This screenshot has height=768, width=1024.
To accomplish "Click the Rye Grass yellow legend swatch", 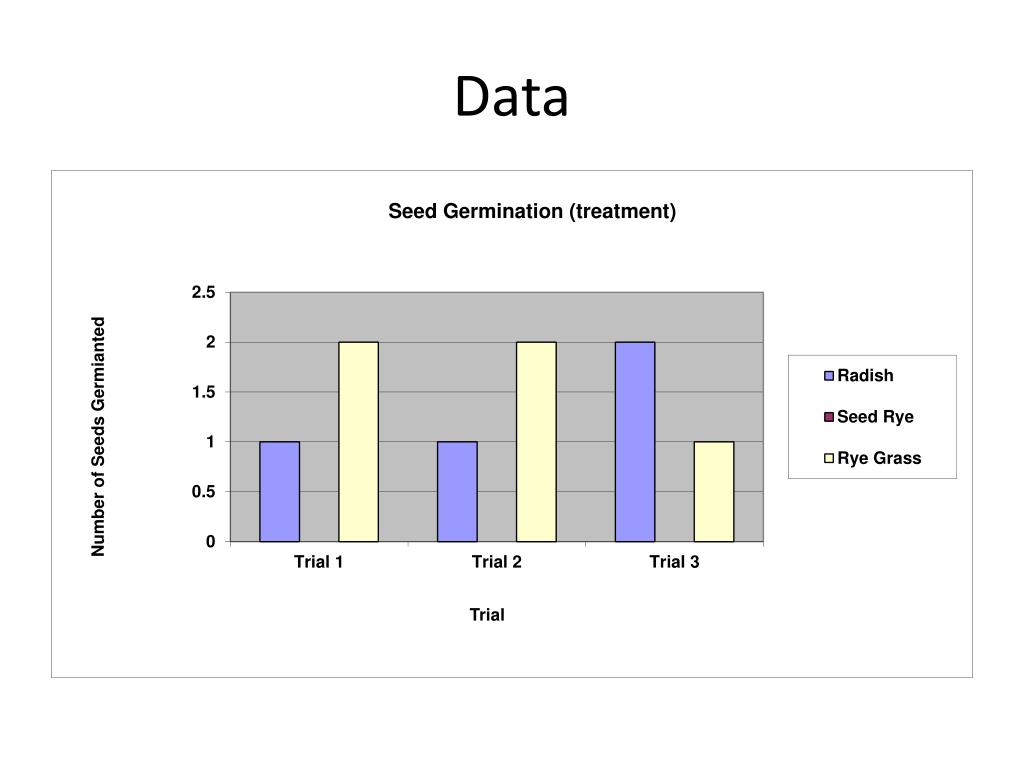I will pos(829,458).
